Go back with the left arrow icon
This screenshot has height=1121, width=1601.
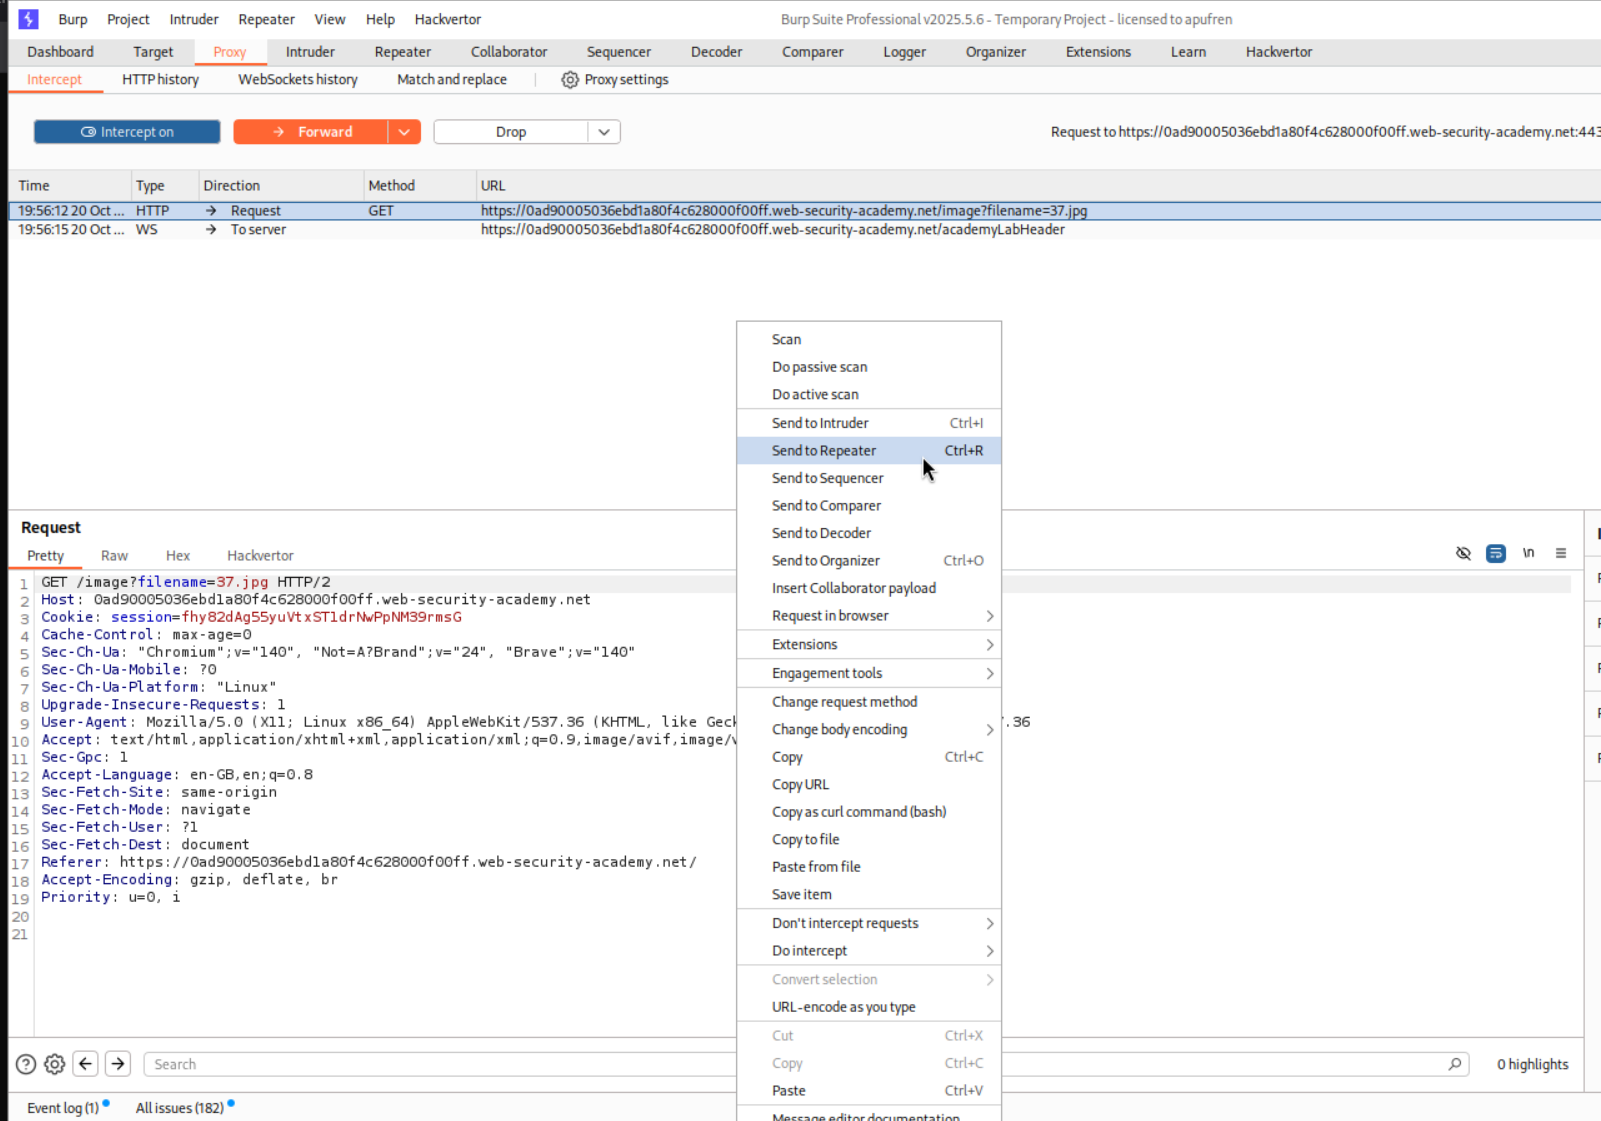pyautogui.click(x=86, y=1064)
